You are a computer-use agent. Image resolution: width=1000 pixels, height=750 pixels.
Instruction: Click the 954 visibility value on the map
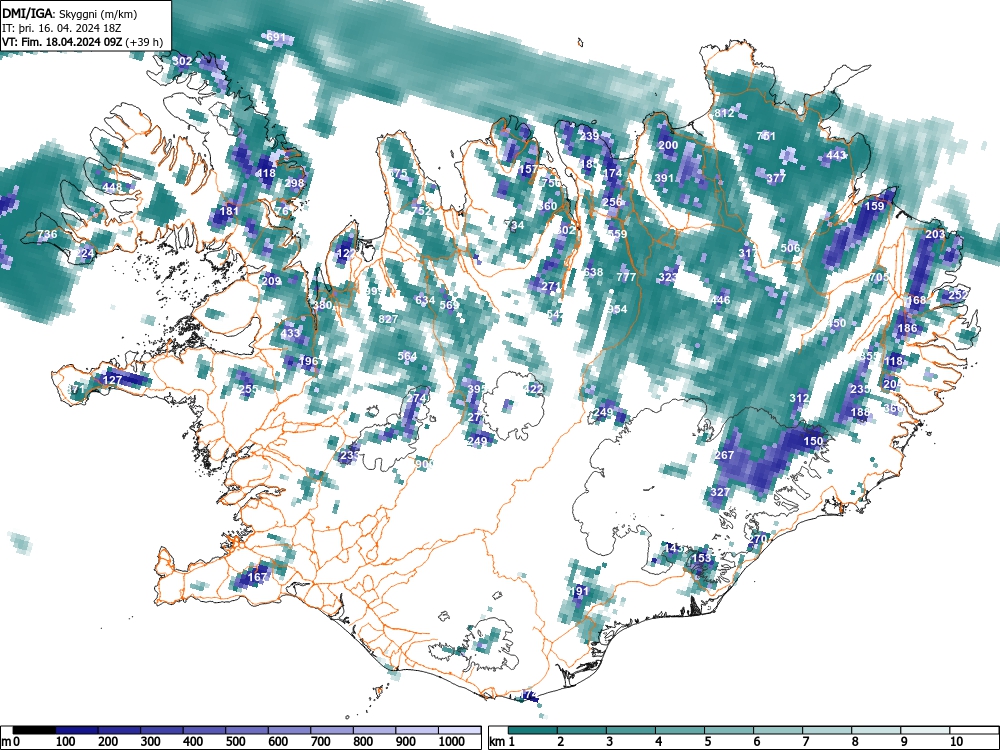617,309
